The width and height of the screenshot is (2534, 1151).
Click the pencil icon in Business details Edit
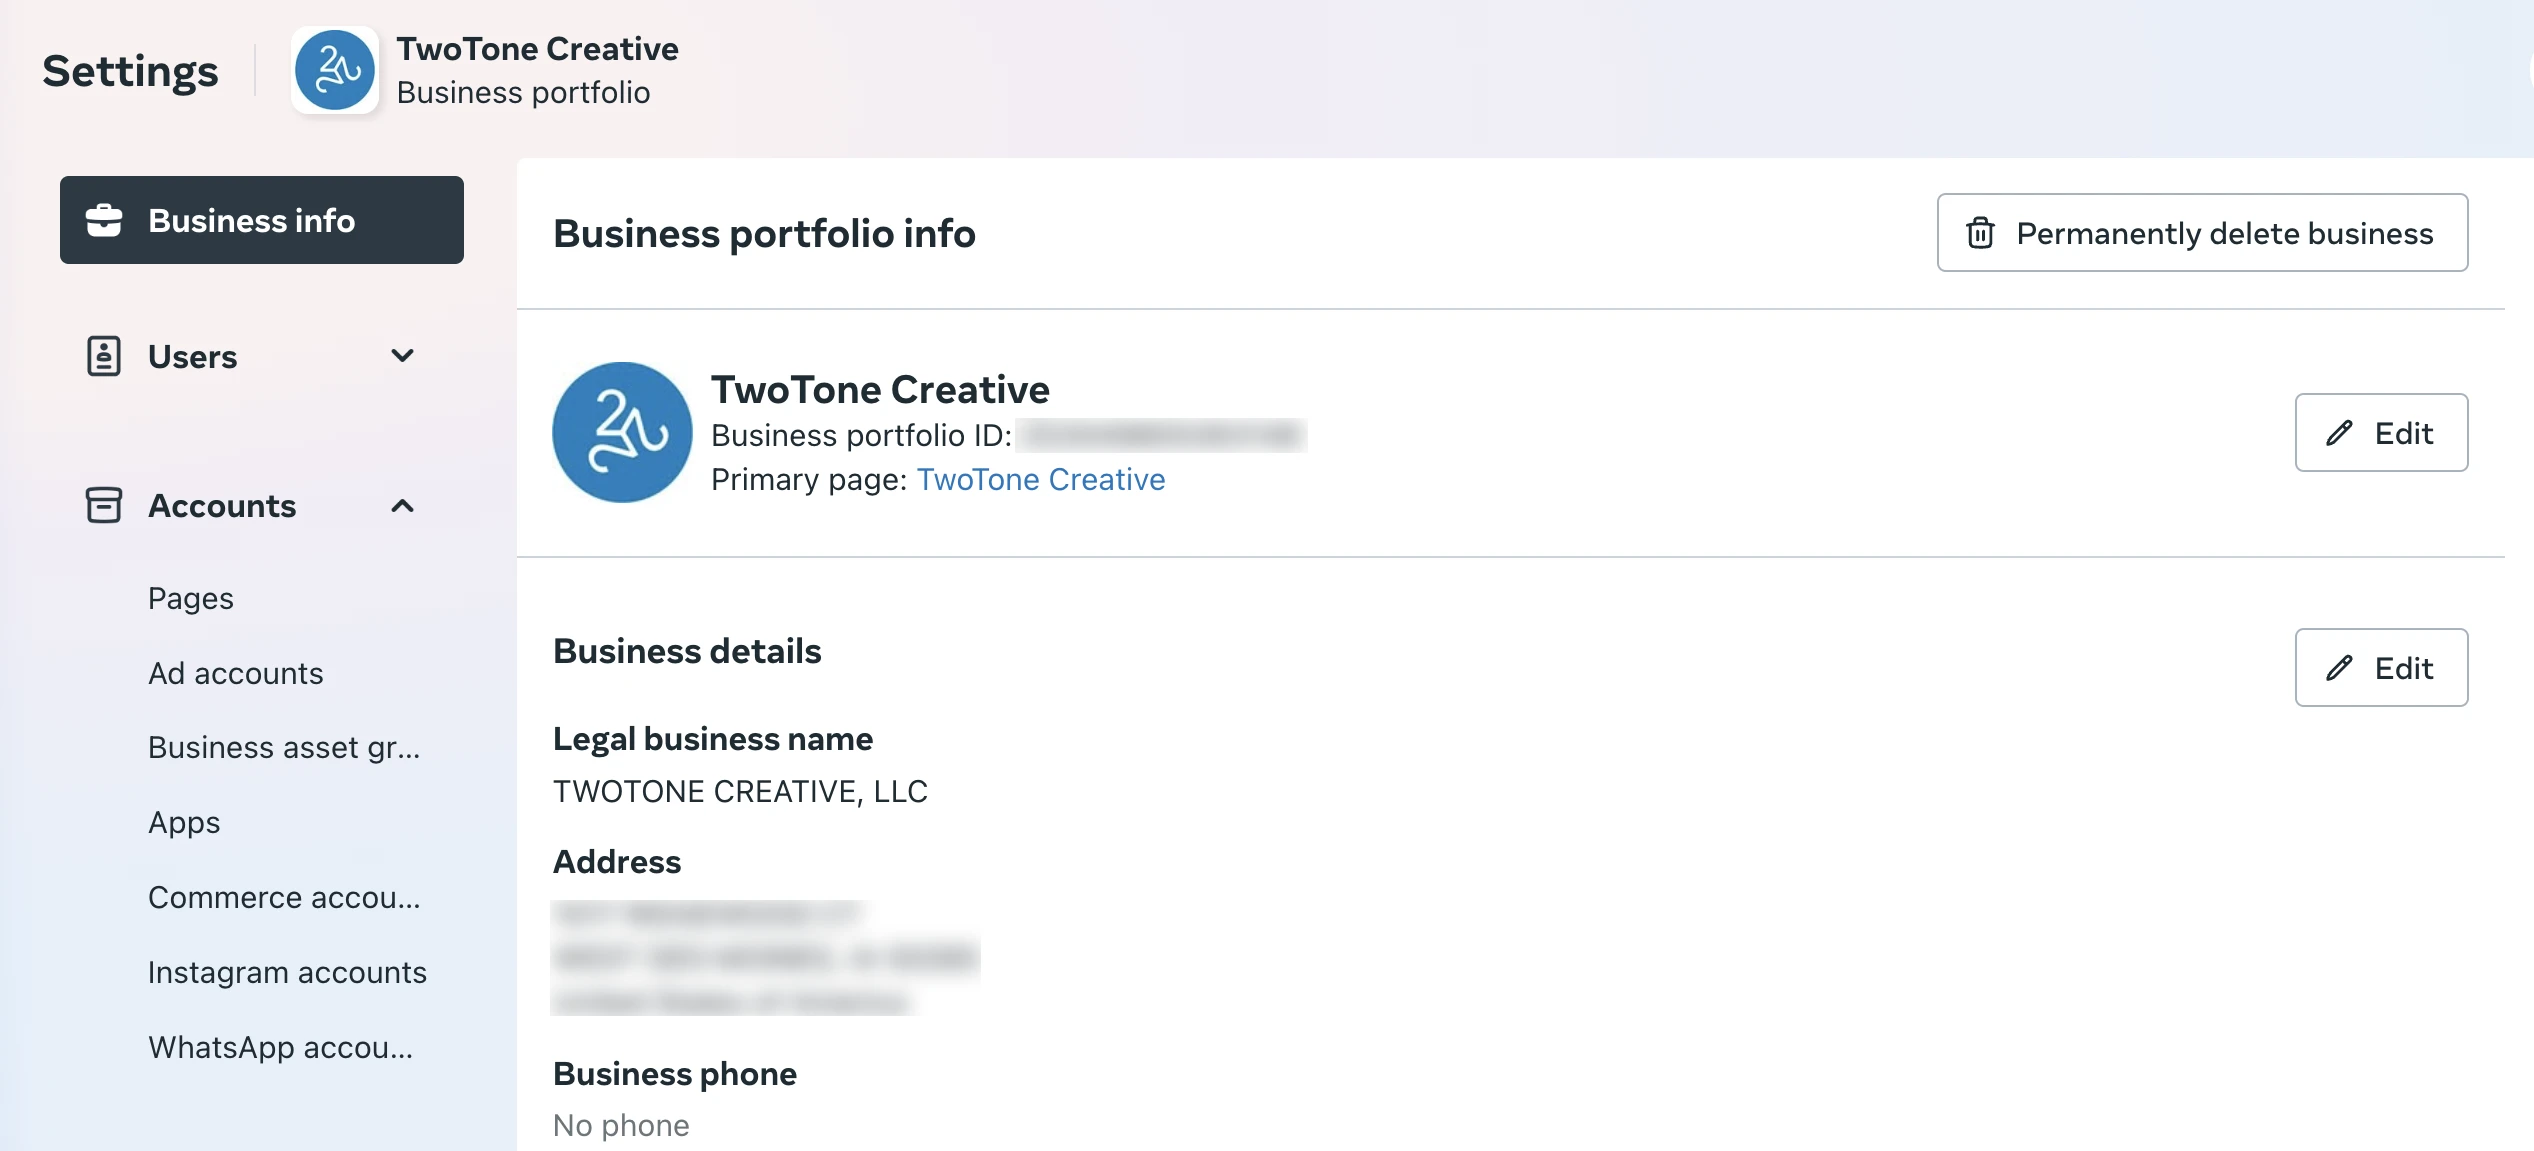[2339, 668]
